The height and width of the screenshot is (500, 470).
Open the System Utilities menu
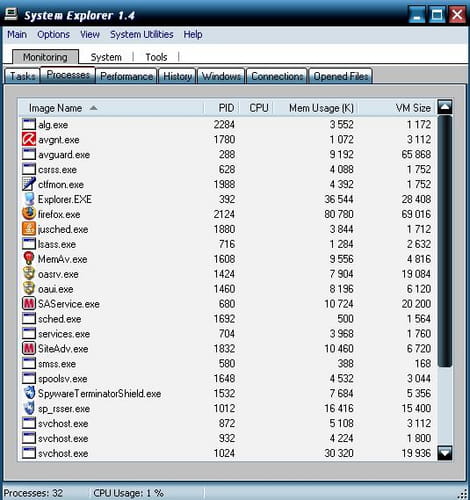142,34
